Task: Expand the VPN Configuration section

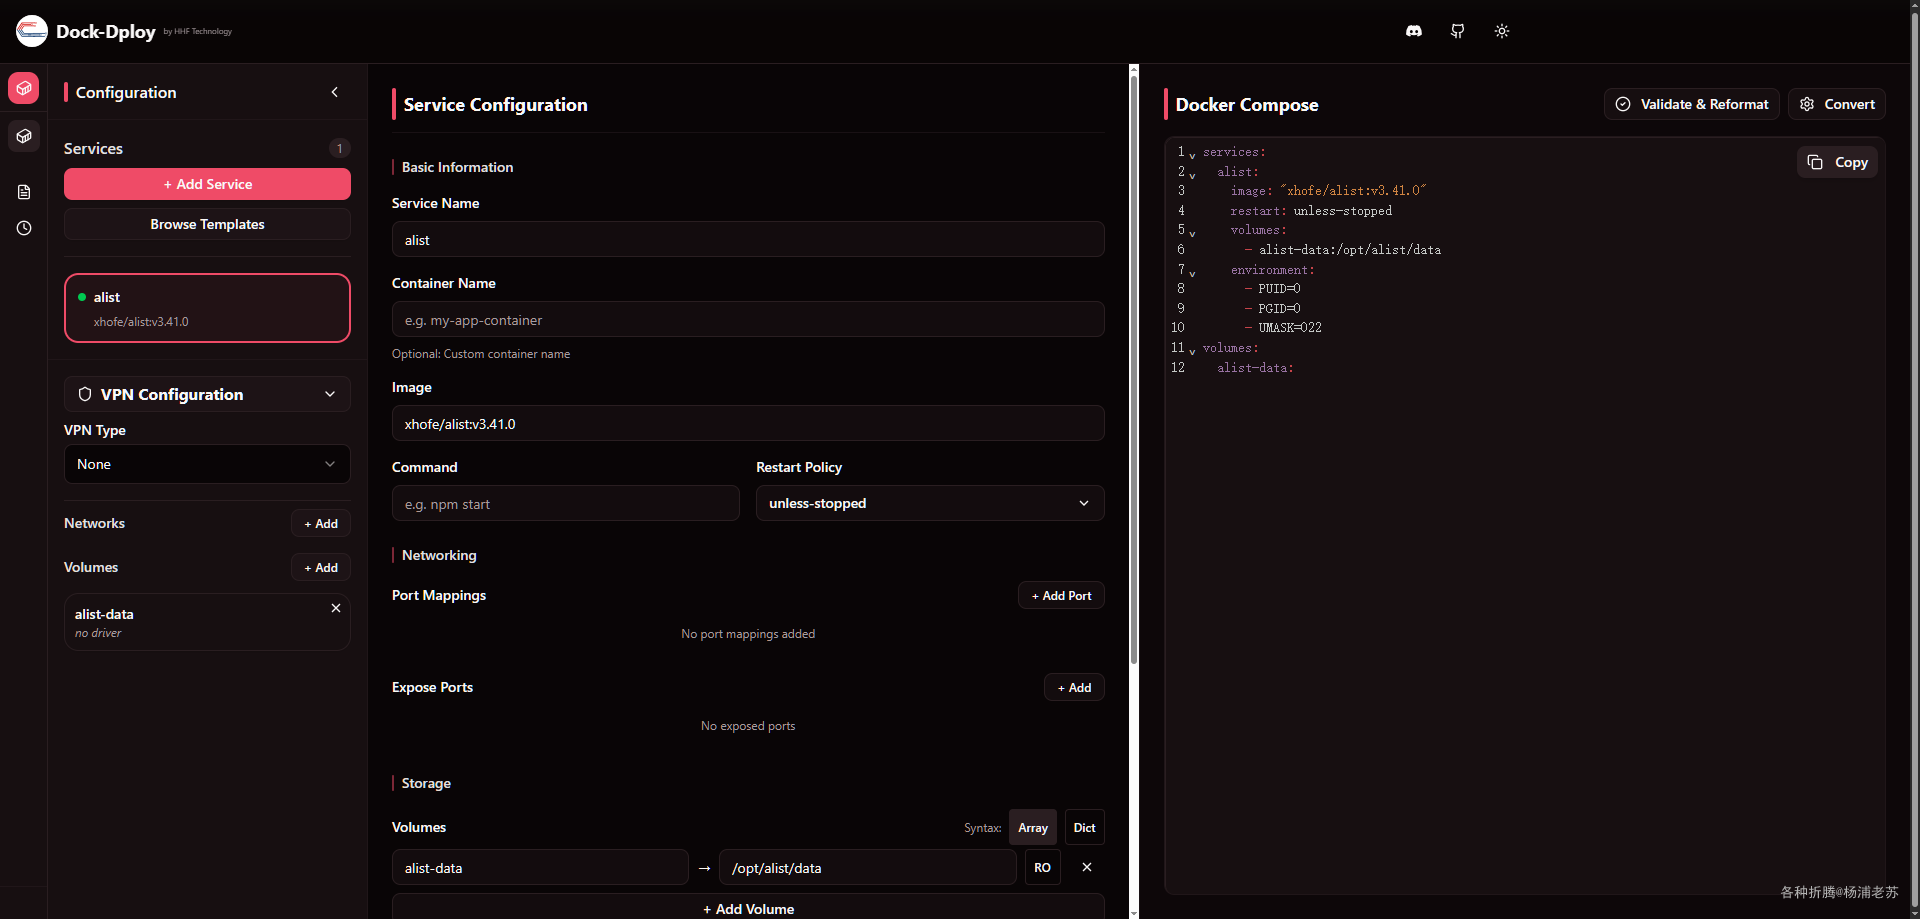Action: click(207, 394)
